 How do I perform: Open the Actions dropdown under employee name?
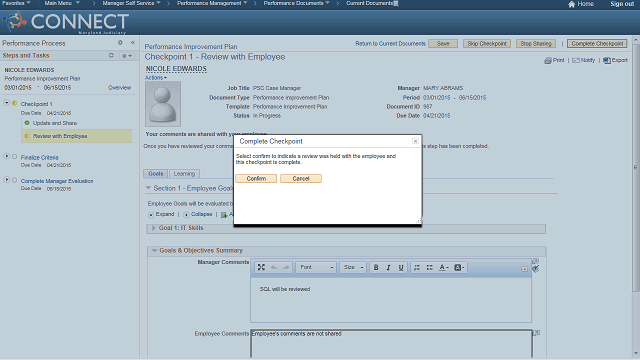156,78
